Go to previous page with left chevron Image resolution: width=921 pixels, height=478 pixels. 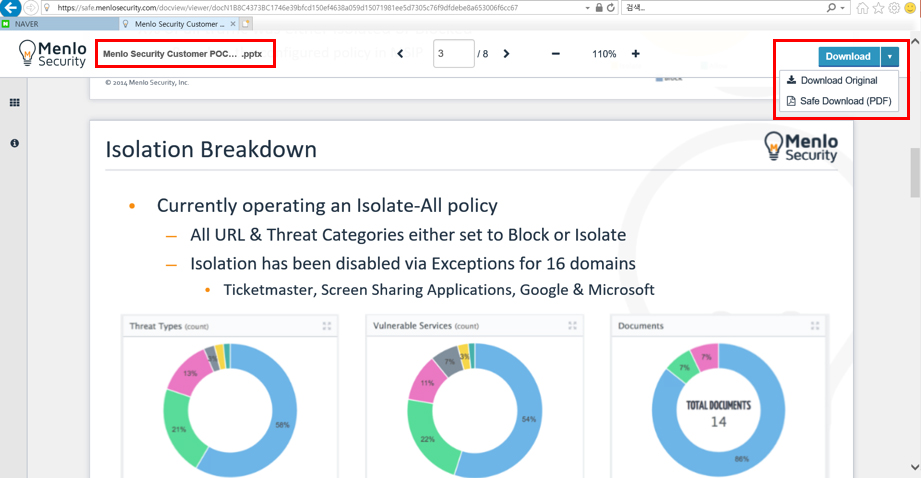[x=401, y=54]
